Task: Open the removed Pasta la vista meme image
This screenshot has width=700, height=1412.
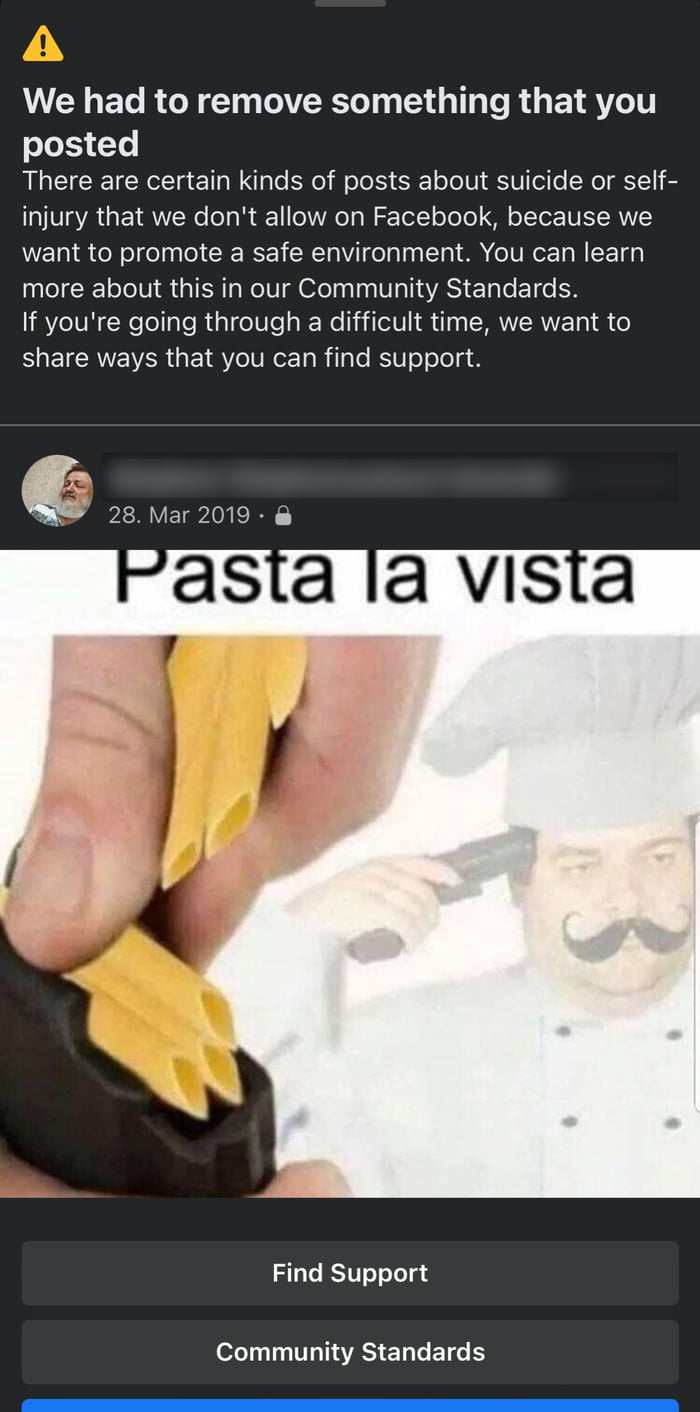Action: click(350, 872)
